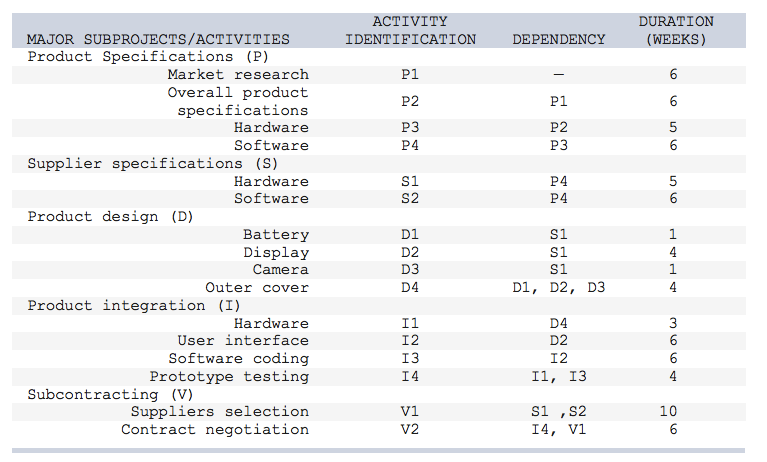Click the dash dependency in Market research row
The width and height of the screenshot is (767, 462).
click(x=559, y=75)
